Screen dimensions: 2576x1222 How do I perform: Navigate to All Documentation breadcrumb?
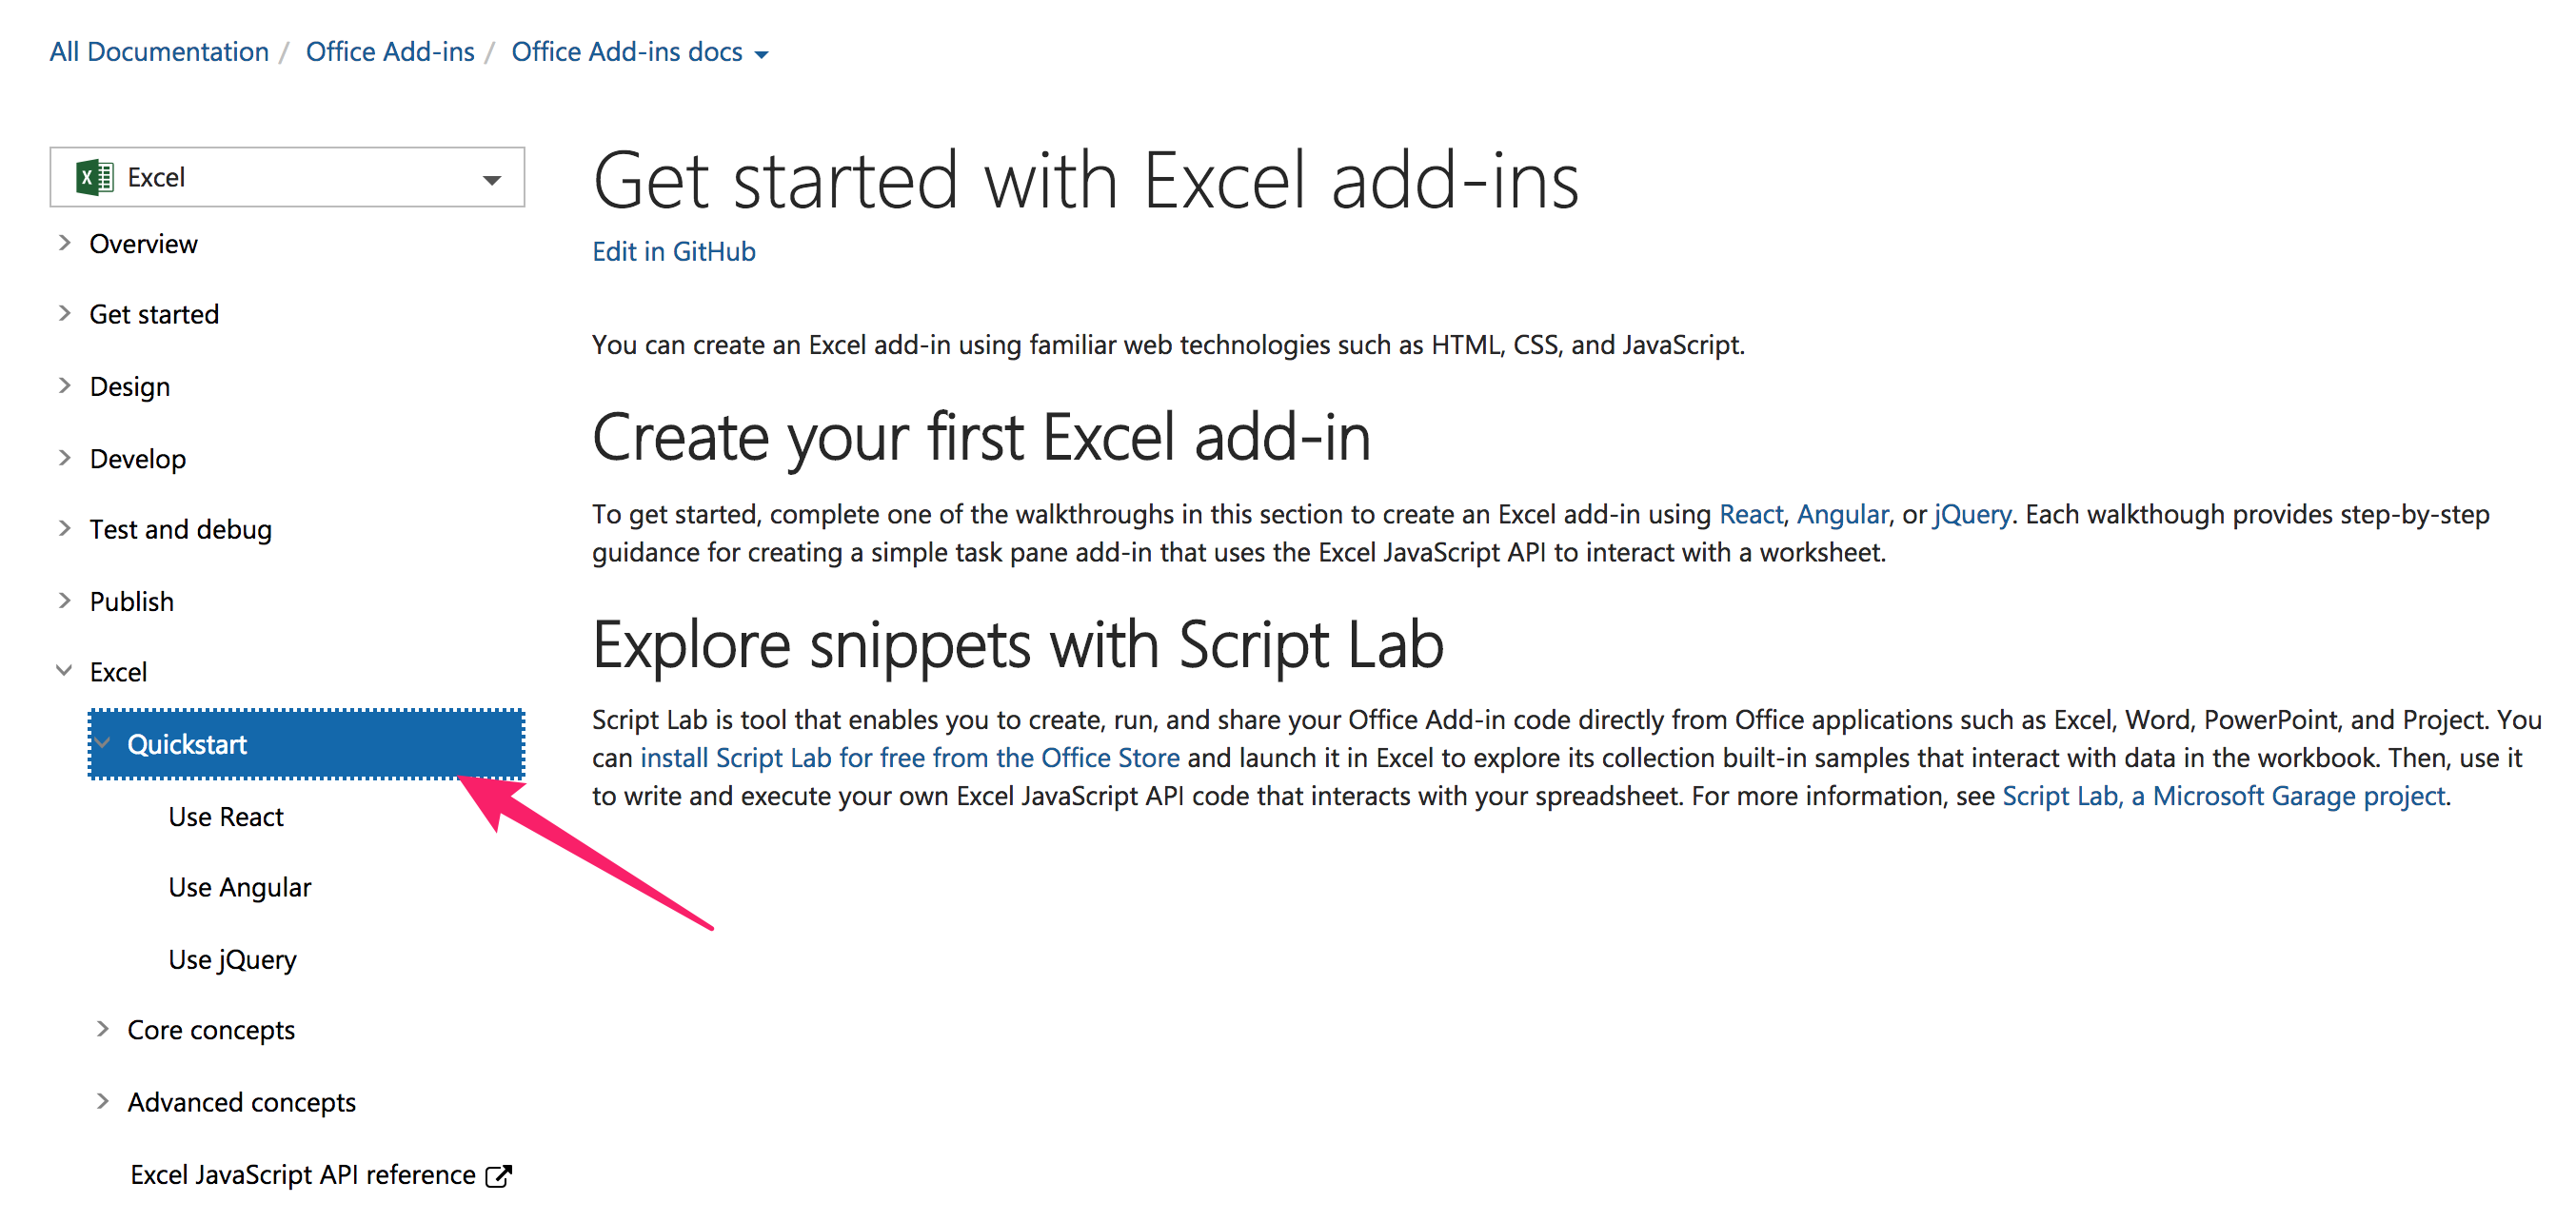[x=158, y=51]
